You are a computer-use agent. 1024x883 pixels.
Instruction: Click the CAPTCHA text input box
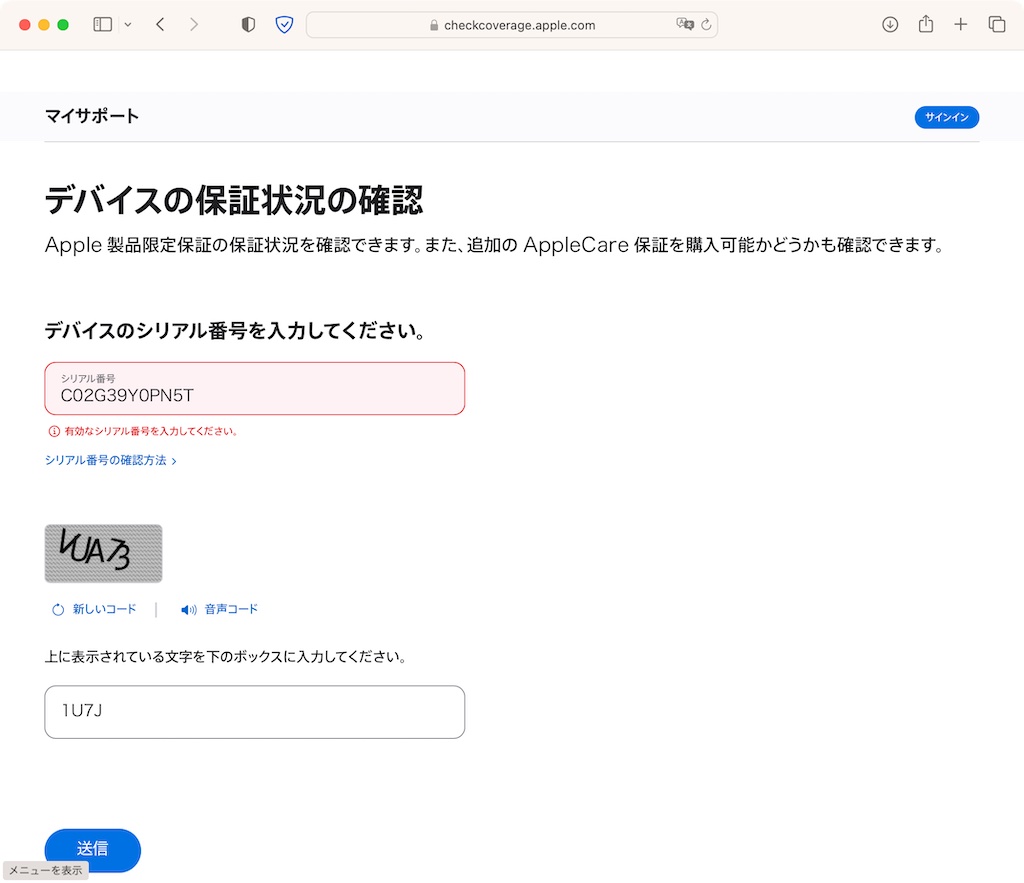[255, 712]
